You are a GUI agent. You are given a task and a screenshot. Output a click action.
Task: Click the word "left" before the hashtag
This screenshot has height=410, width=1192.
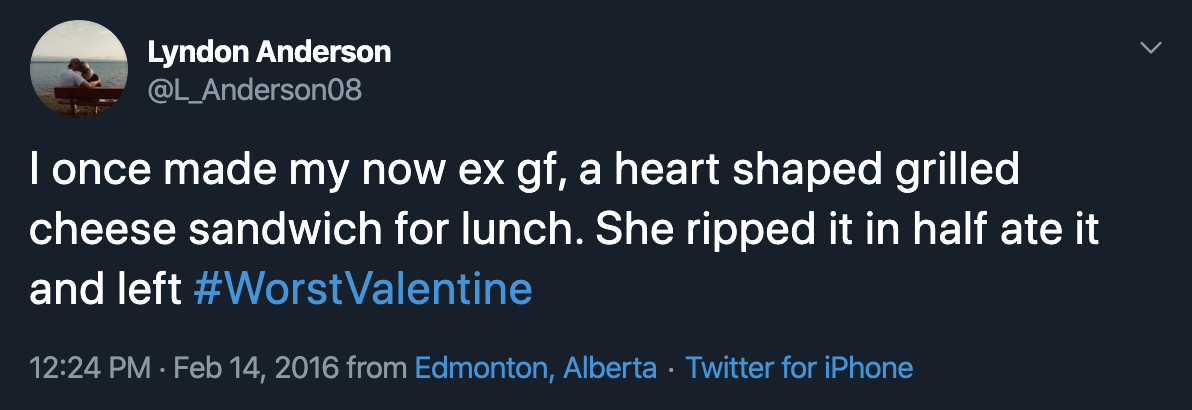click(145, 290)
